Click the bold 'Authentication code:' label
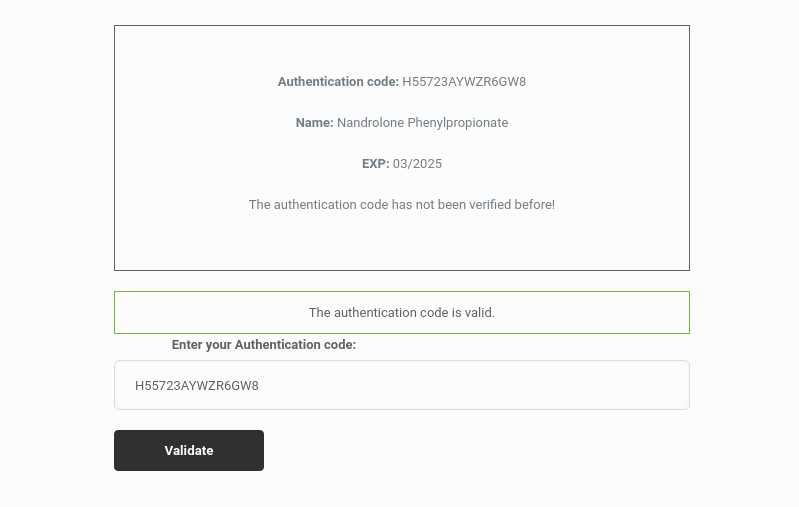Viewport: 799px width, 507px height. pyautogui.click(x=338, y=82)
